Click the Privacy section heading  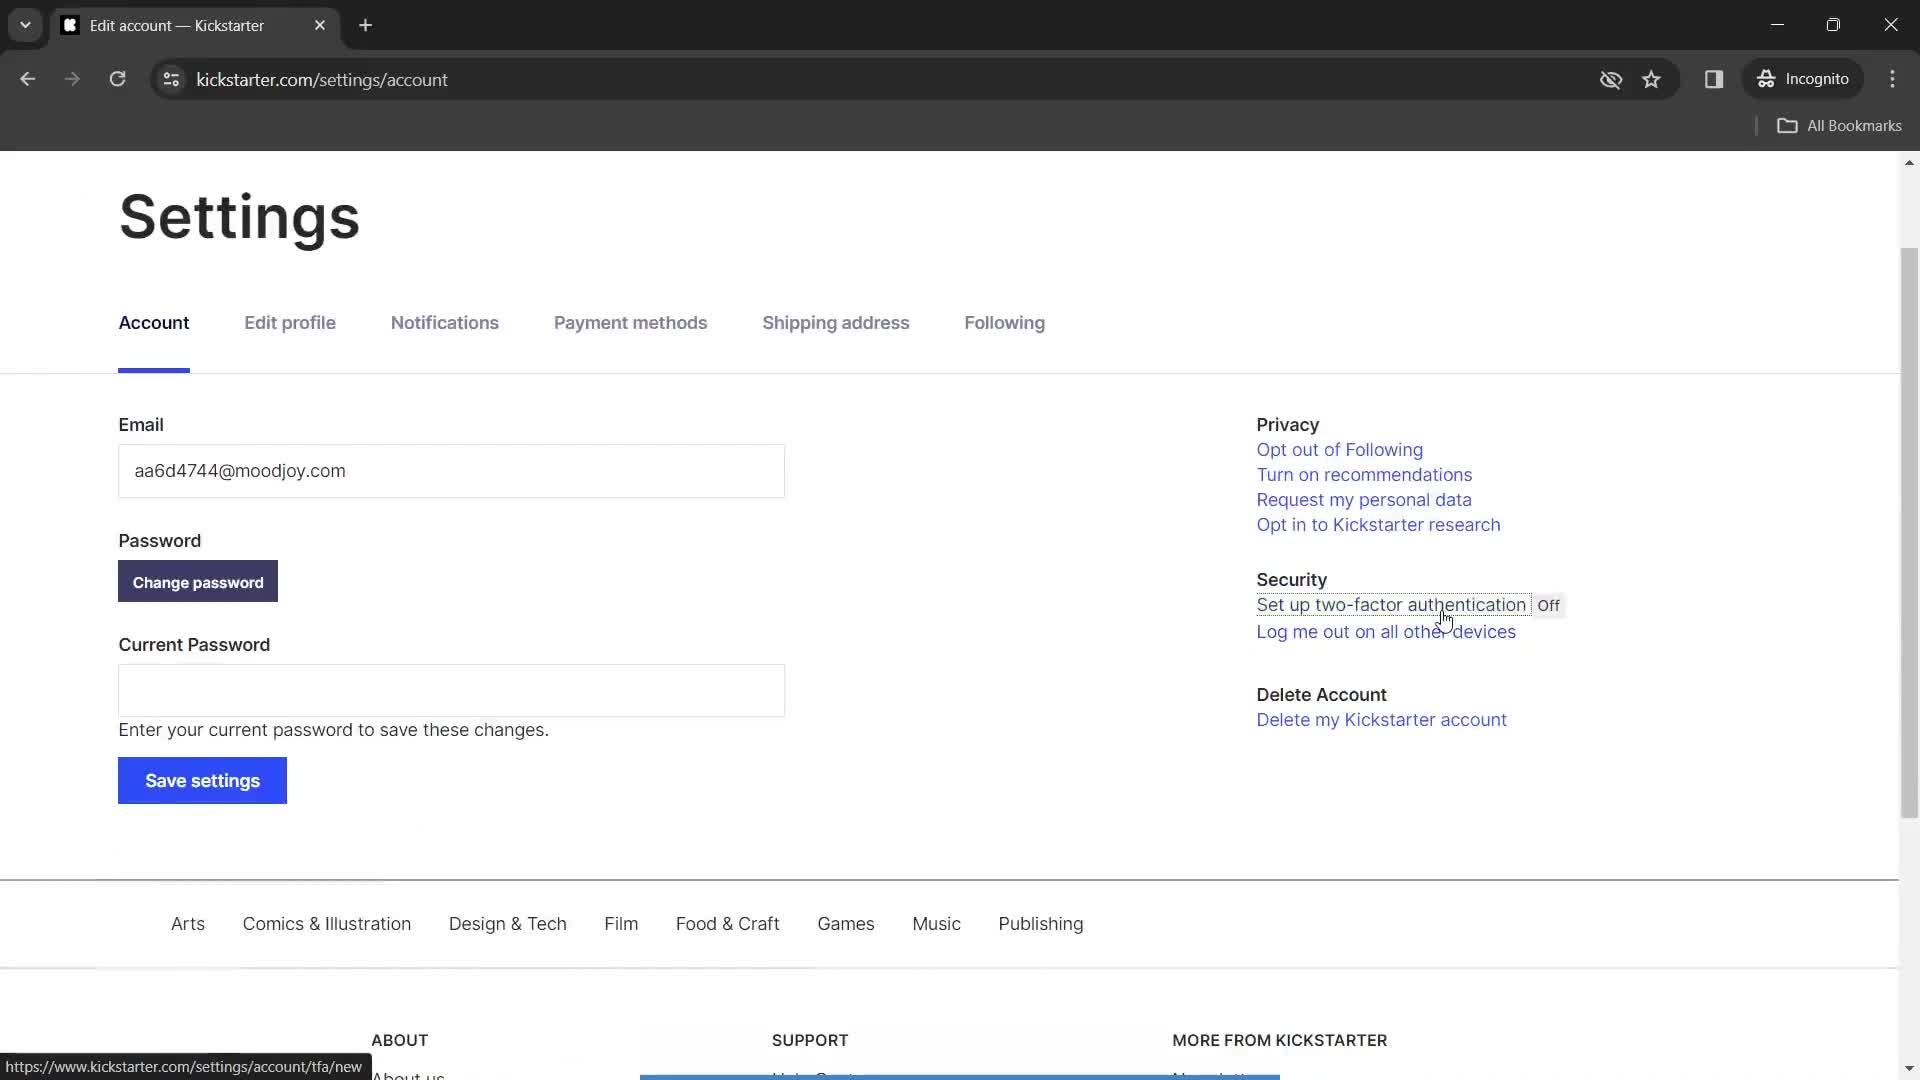[1288, 425]
